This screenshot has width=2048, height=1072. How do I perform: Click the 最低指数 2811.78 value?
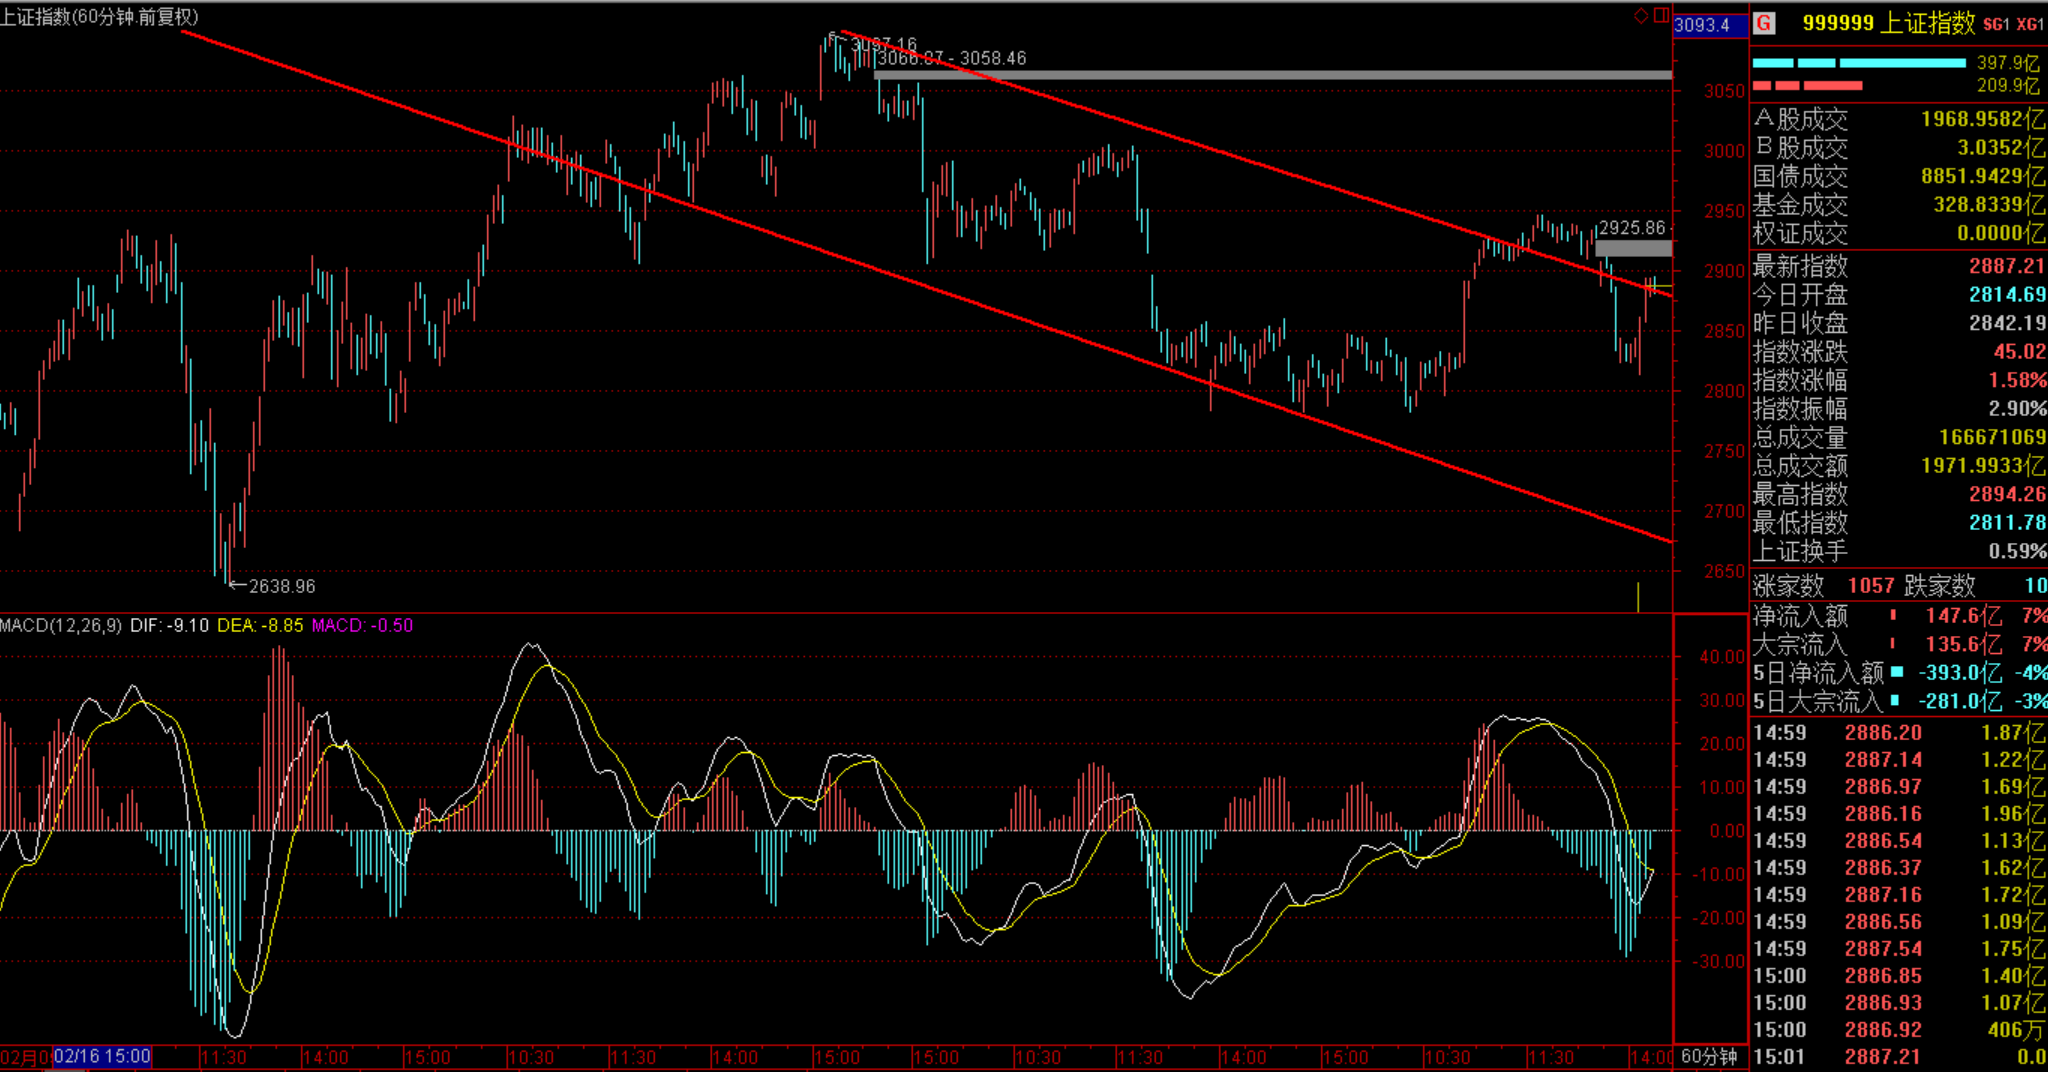[2007, 523]
